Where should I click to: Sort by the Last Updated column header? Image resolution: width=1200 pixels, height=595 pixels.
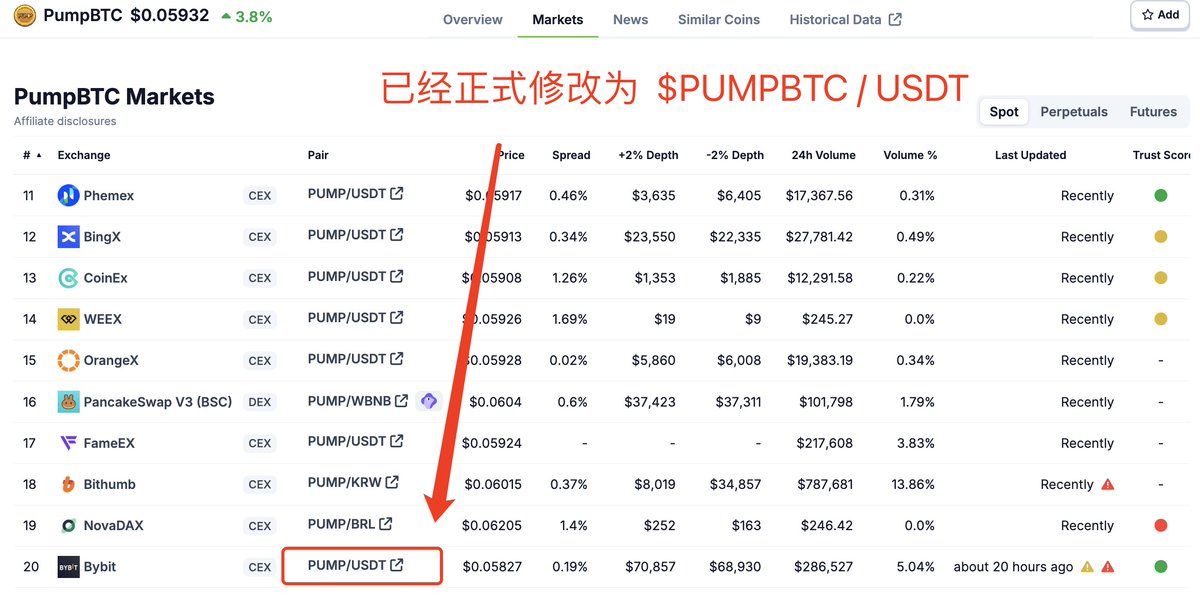(x=1030, y=155)
